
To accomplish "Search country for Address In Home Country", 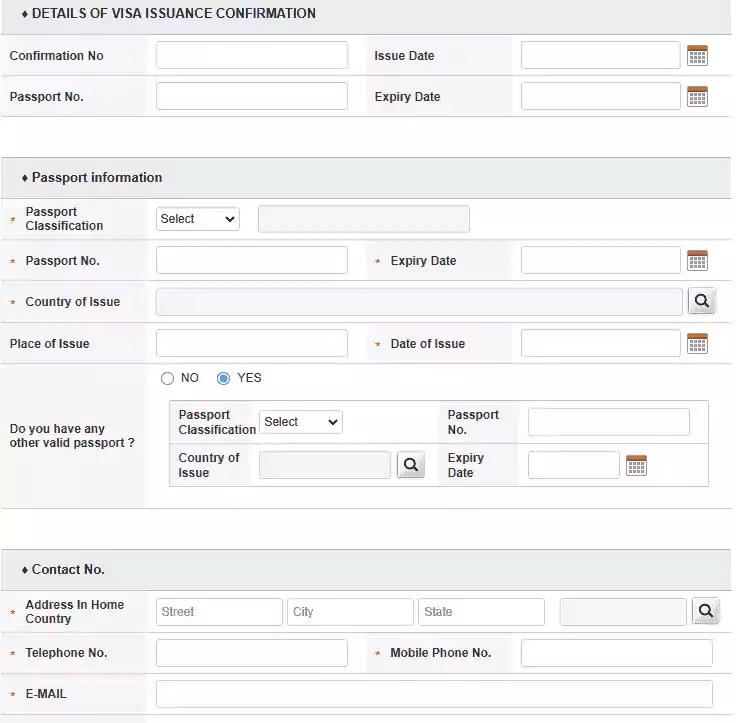I will click(x=705, y=611).
